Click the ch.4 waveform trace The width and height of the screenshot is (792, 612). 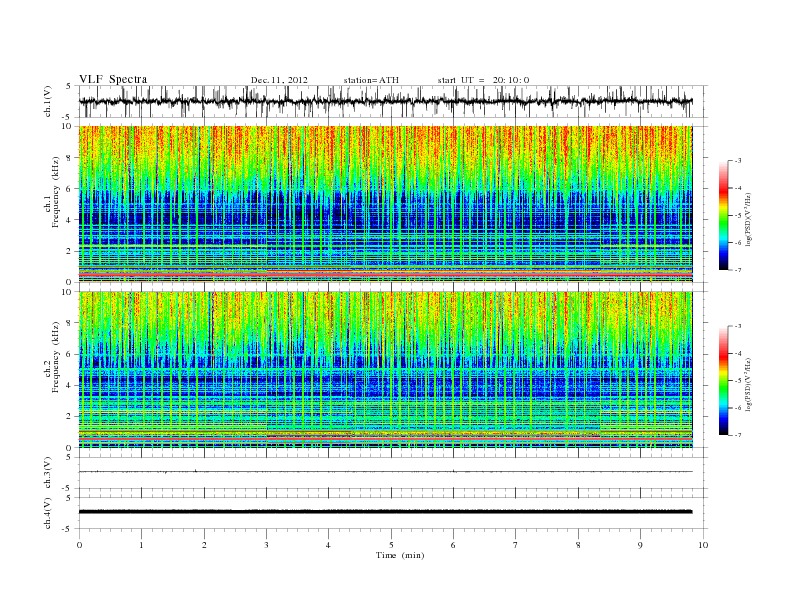[385, 512]
